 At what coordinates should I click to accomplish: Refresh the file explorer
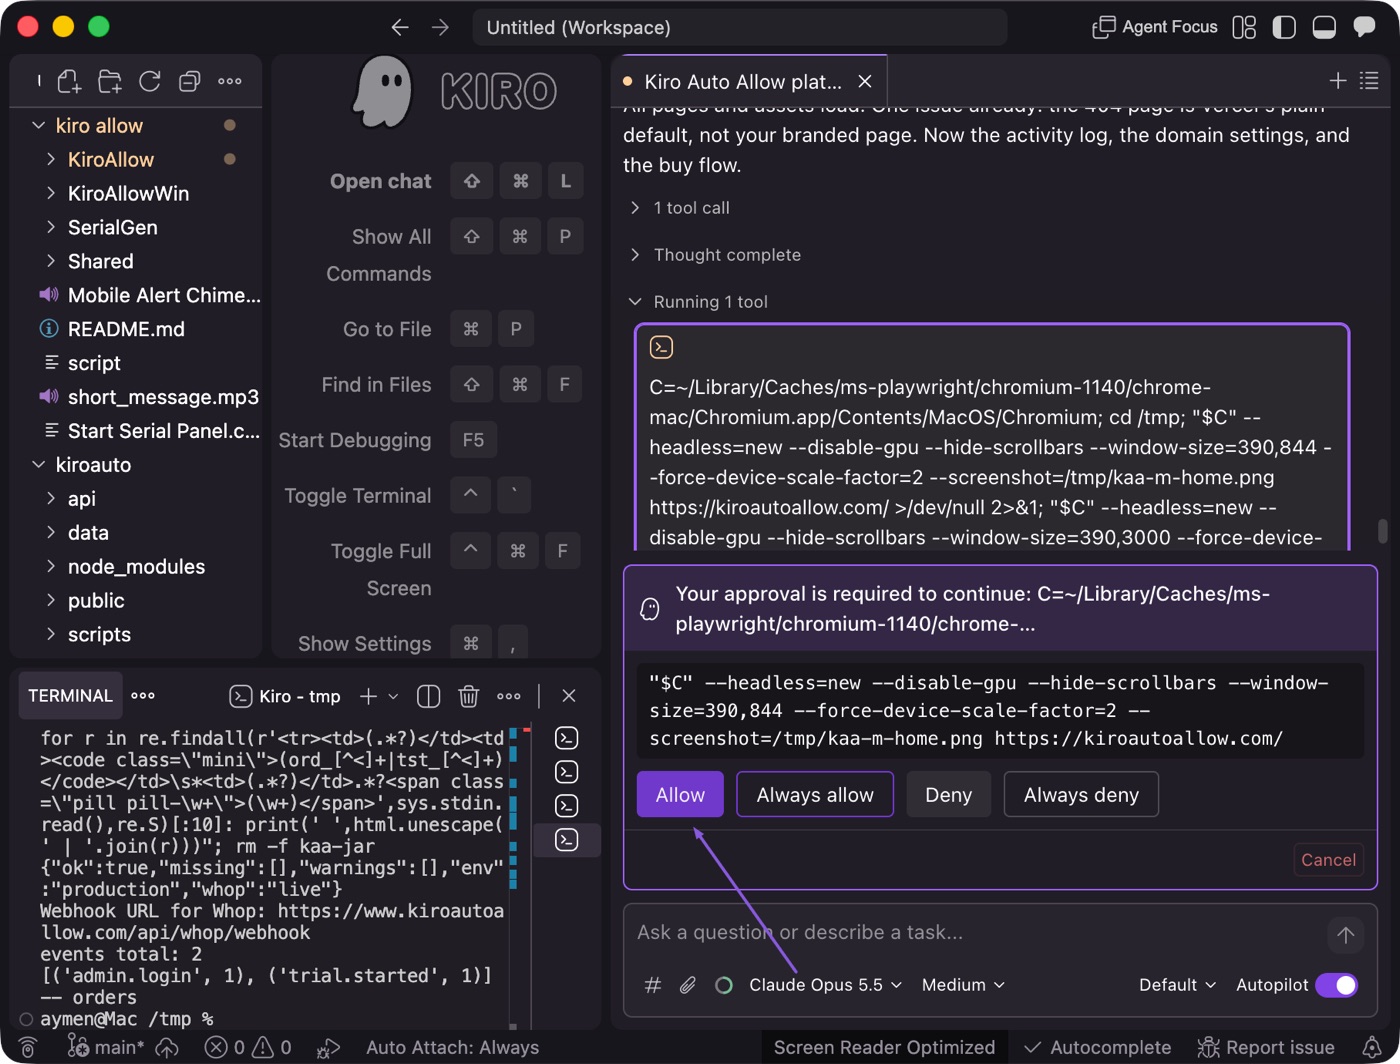click(150, 81)
